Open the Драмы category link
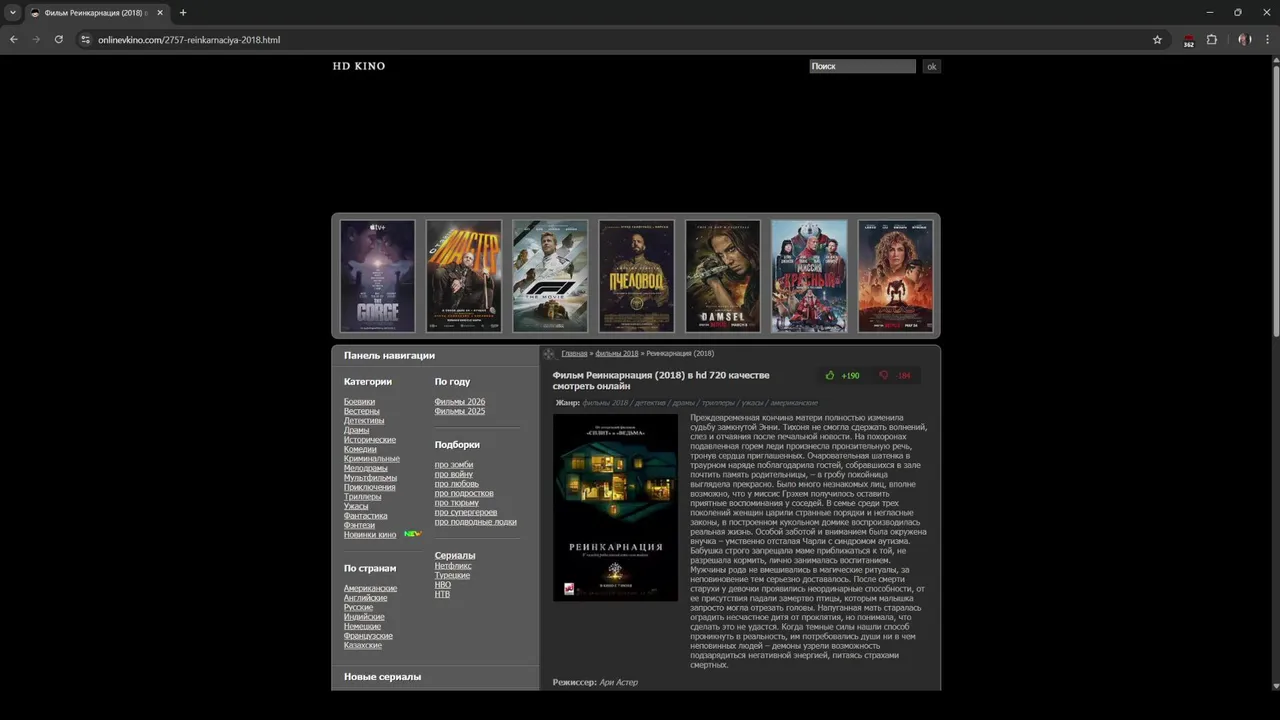The image size is (1280, 720). (x=356, y=430)
